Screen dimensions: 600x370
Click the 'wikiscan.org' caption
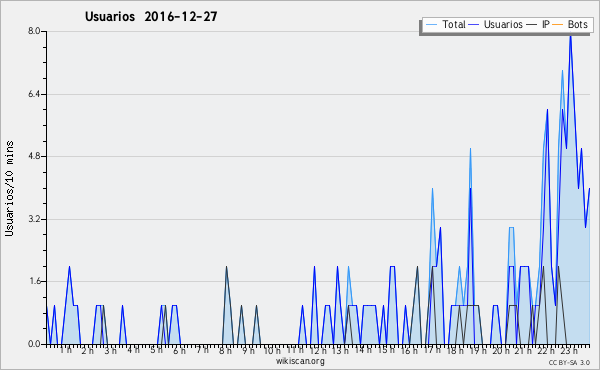(x=300, y=361)
